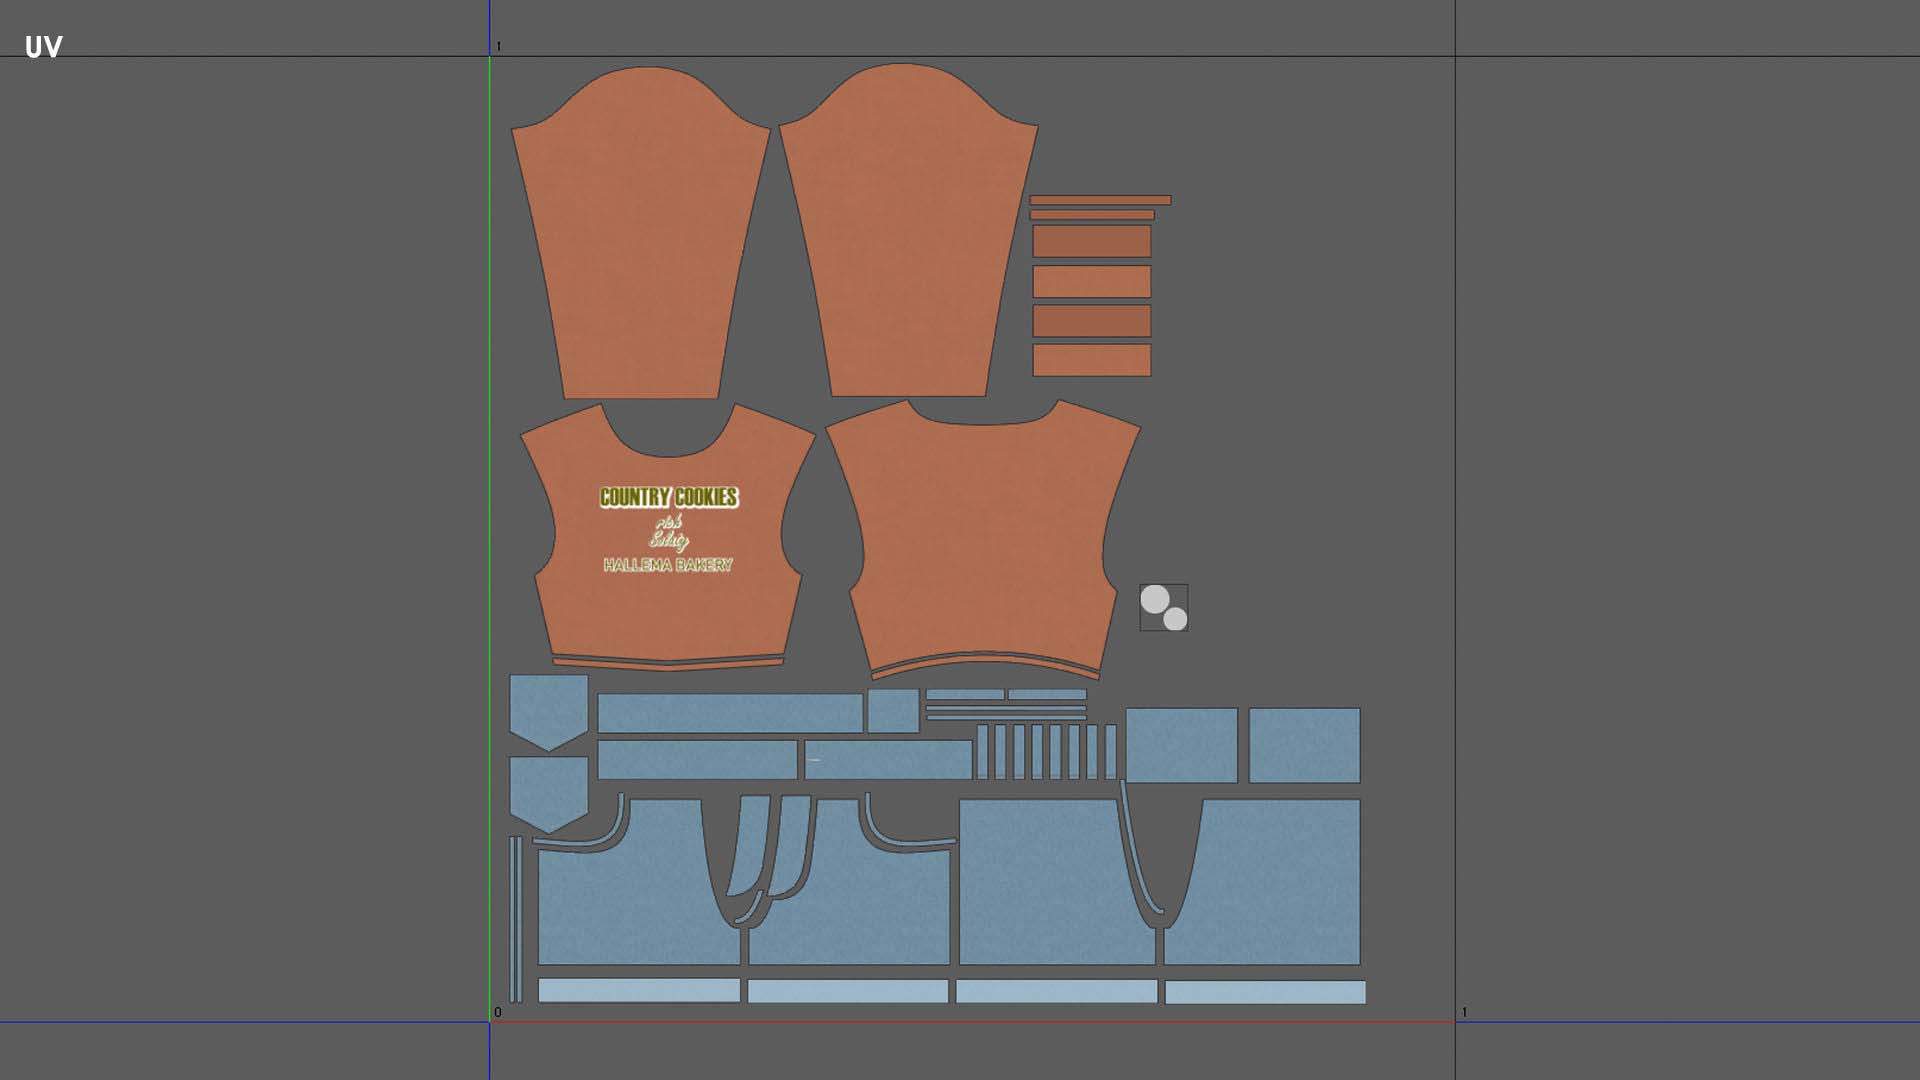Click the UV label in the corner

pos(43,47)
